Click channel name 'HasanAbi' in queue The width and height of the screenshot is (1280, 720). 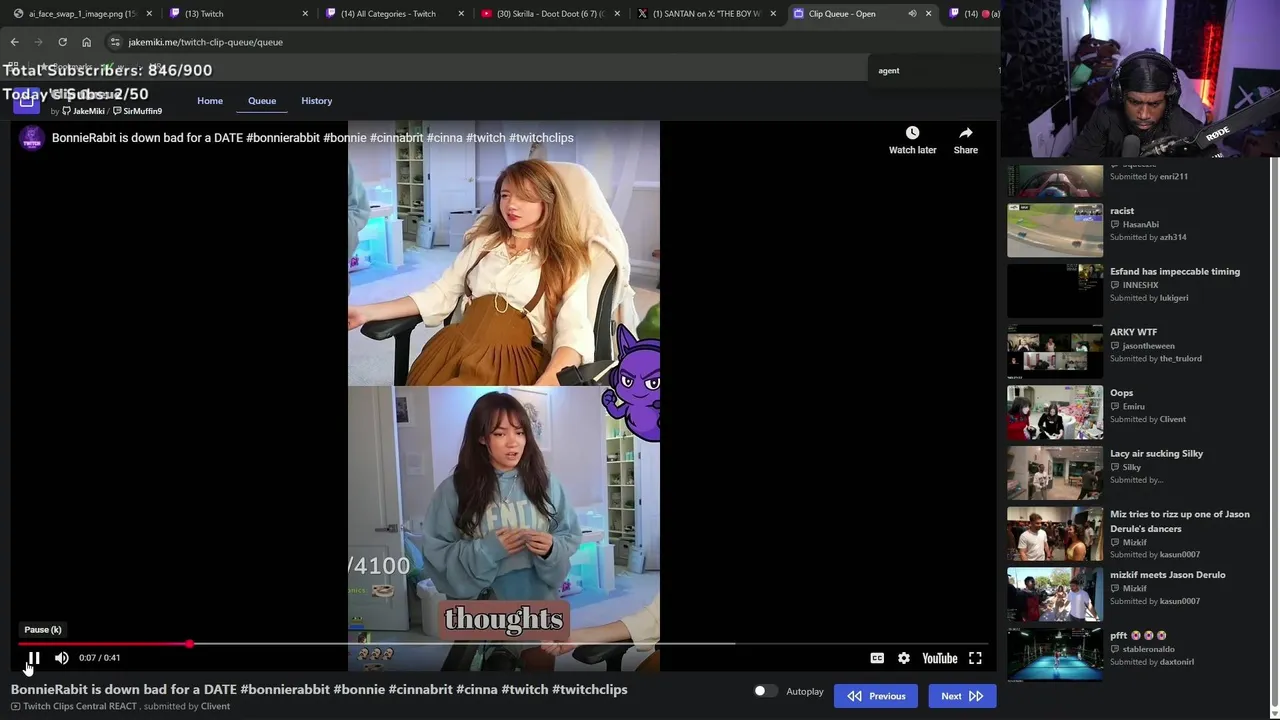tap(1140, 225)
